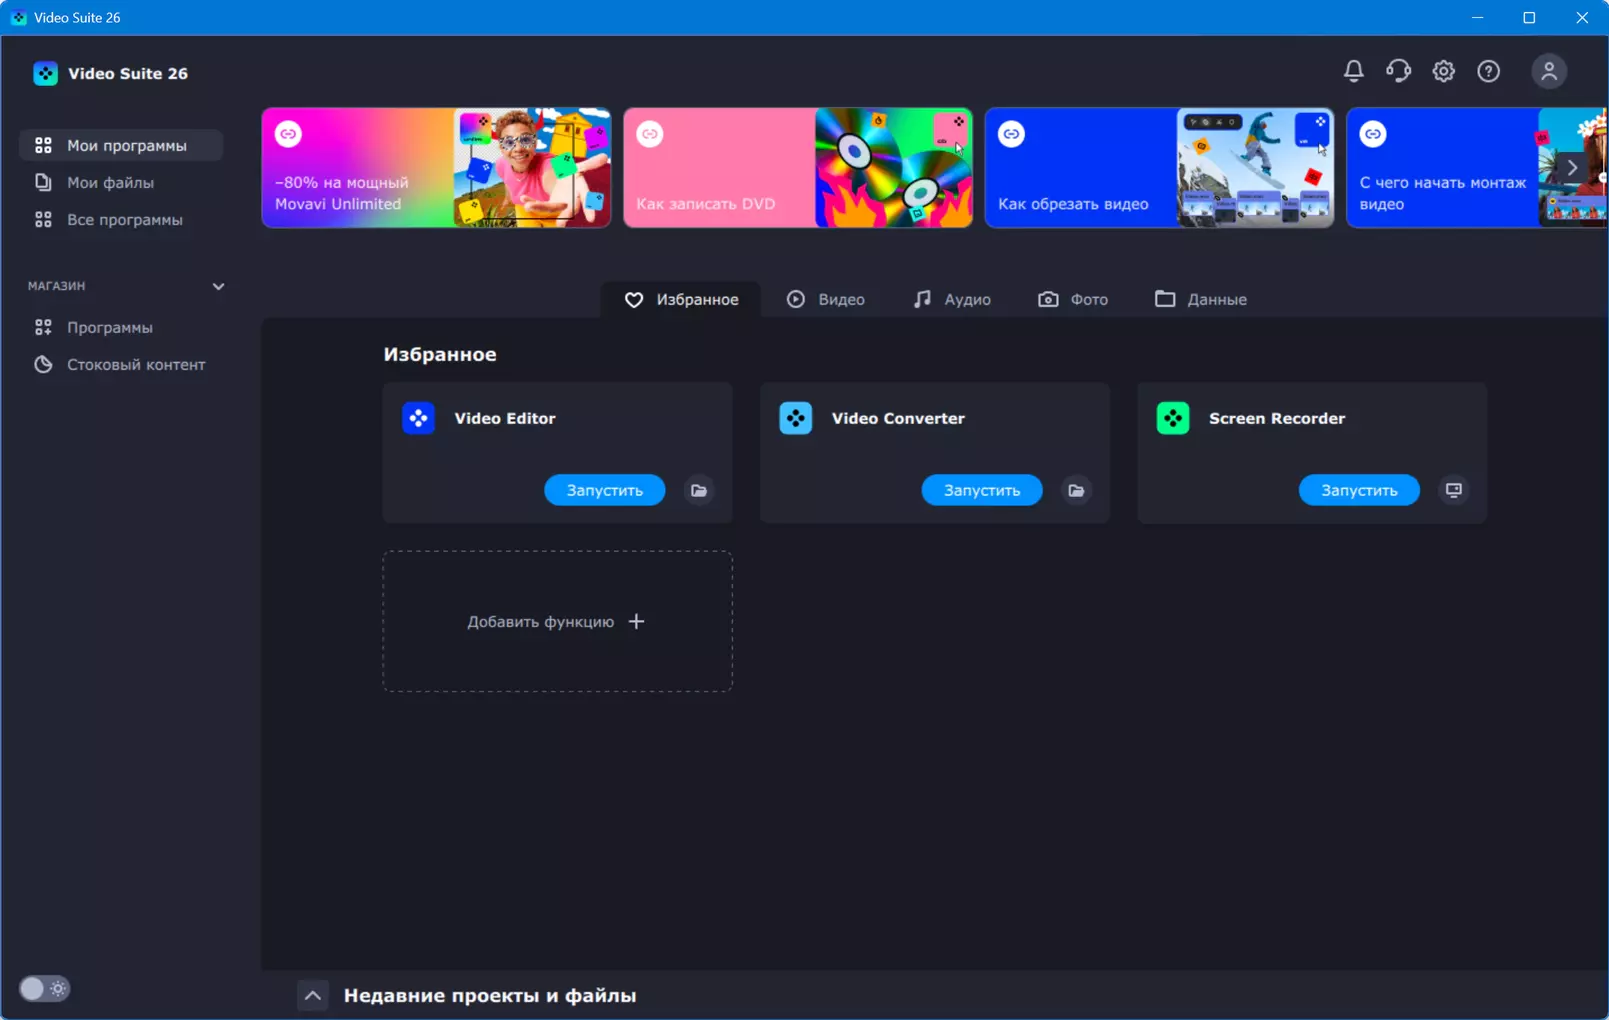Switch to the Видео tab

click(x=826, y=299)
